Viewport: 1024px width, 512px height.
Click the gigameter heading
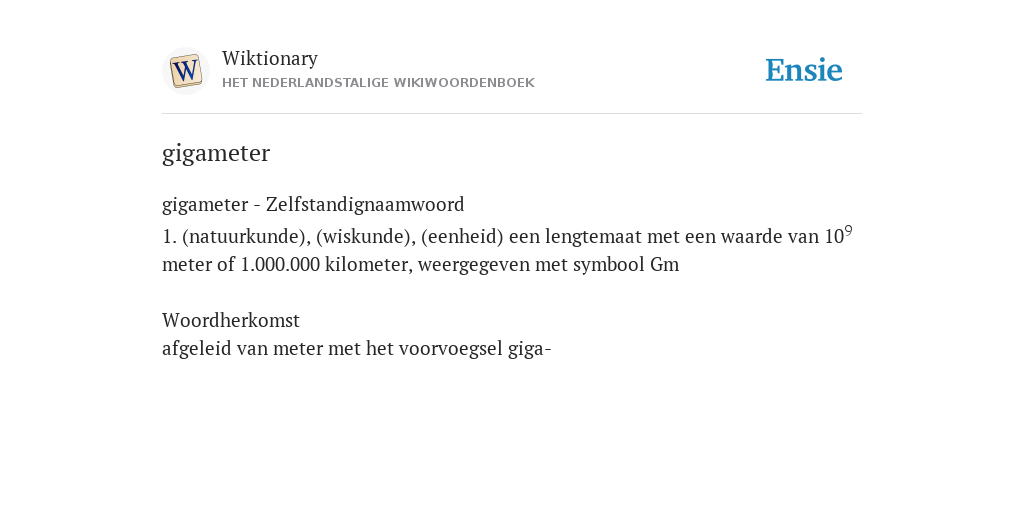tap(216, 153)
